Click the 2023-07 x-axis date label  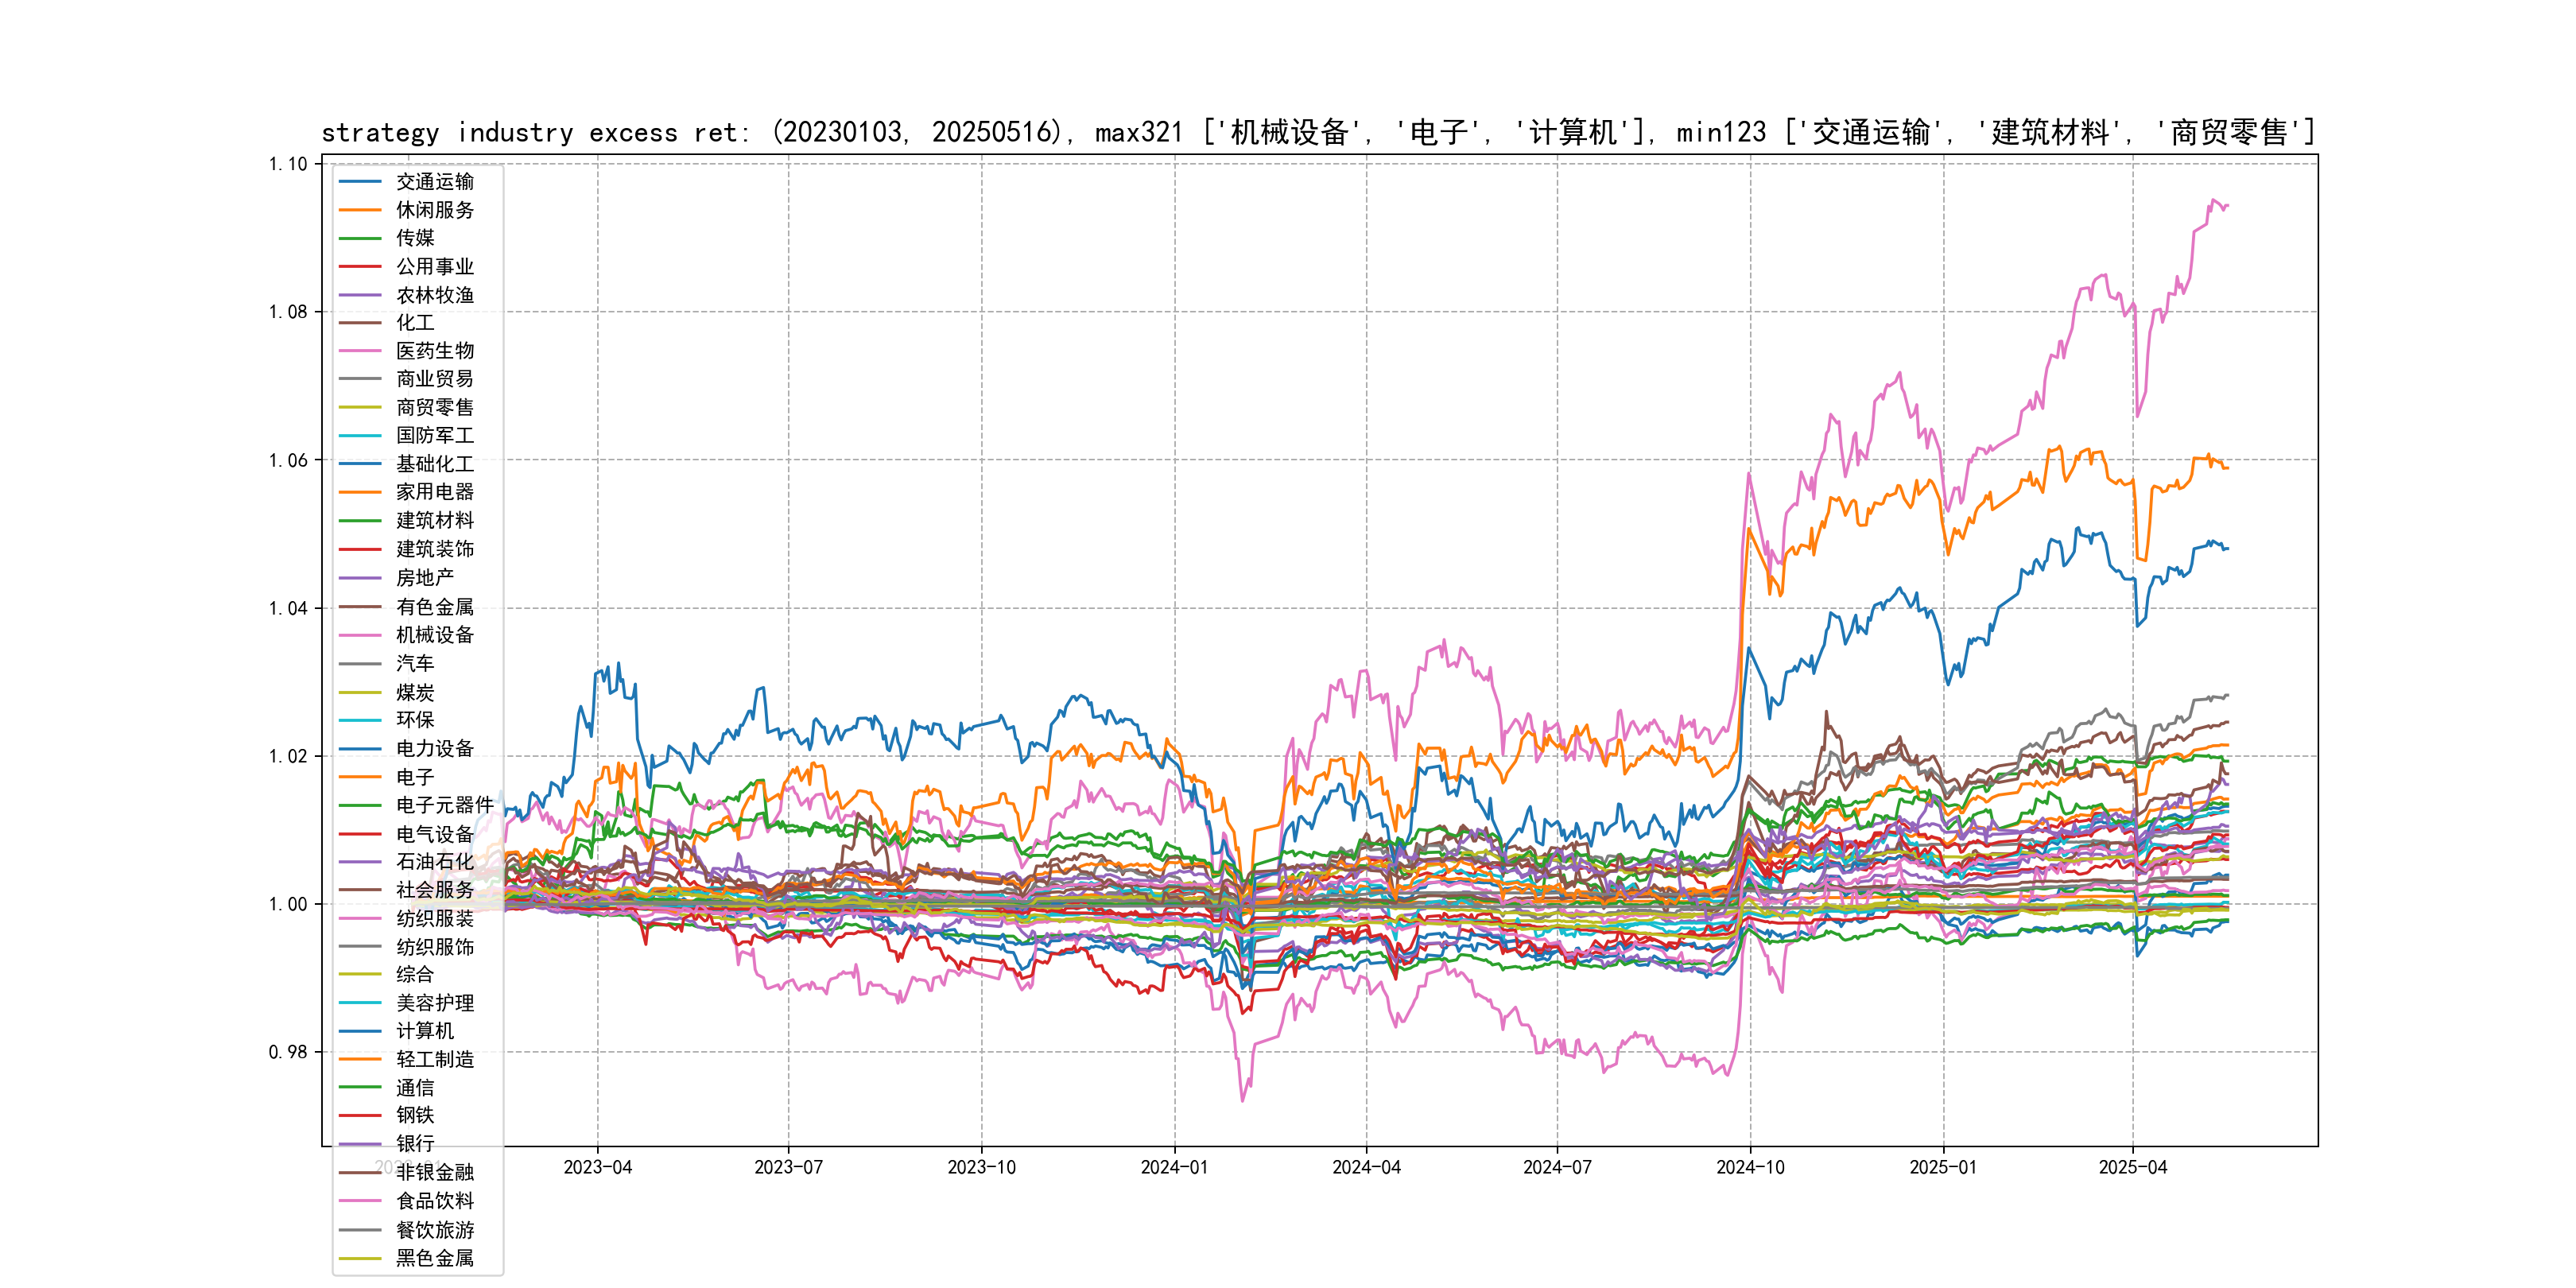(788, 1167)
